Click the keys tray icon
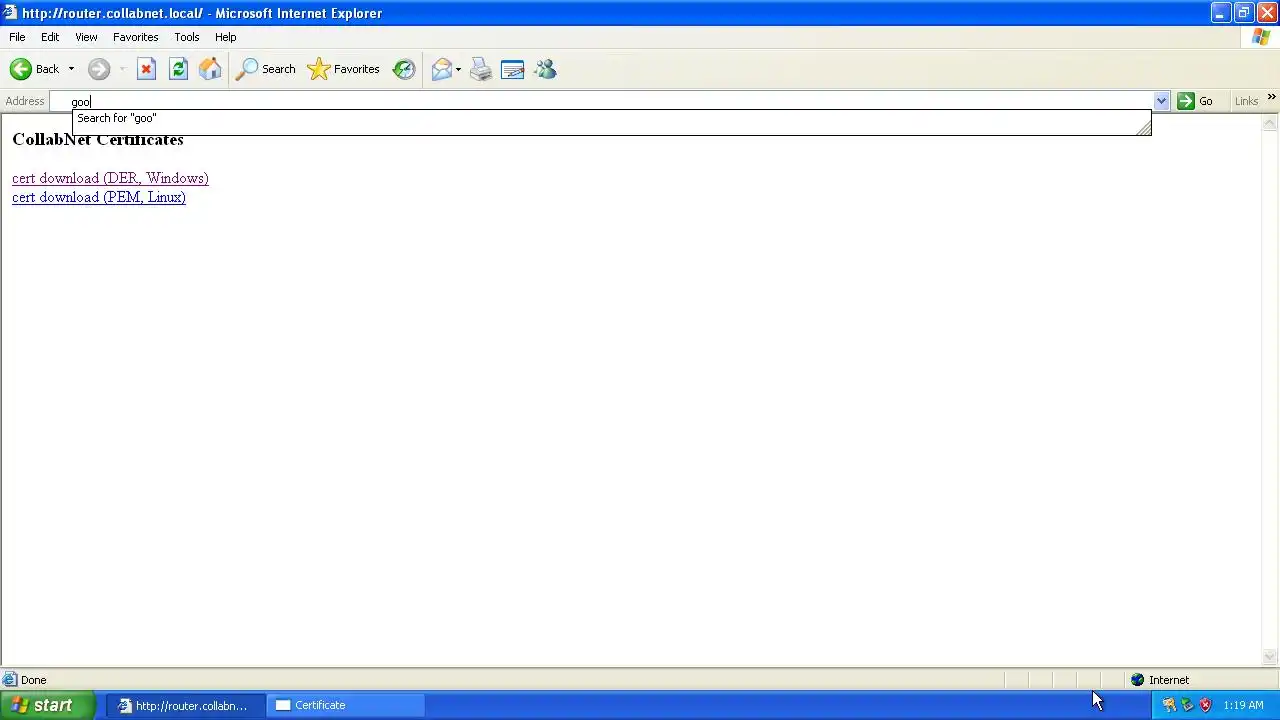Image resolution: width=1280 pixels, height=720 pixels. 1168,705
